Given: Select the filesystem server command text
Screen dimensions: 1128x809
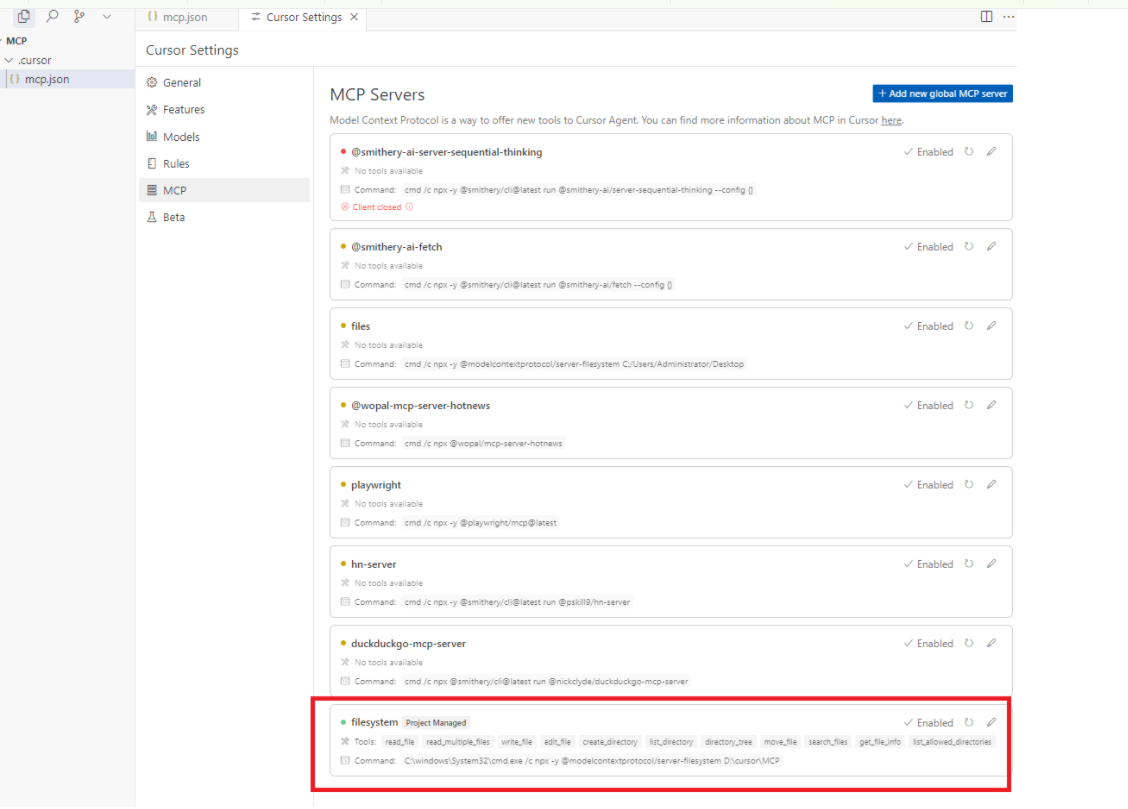Looking at the screenshot, I should coord(591,761).
